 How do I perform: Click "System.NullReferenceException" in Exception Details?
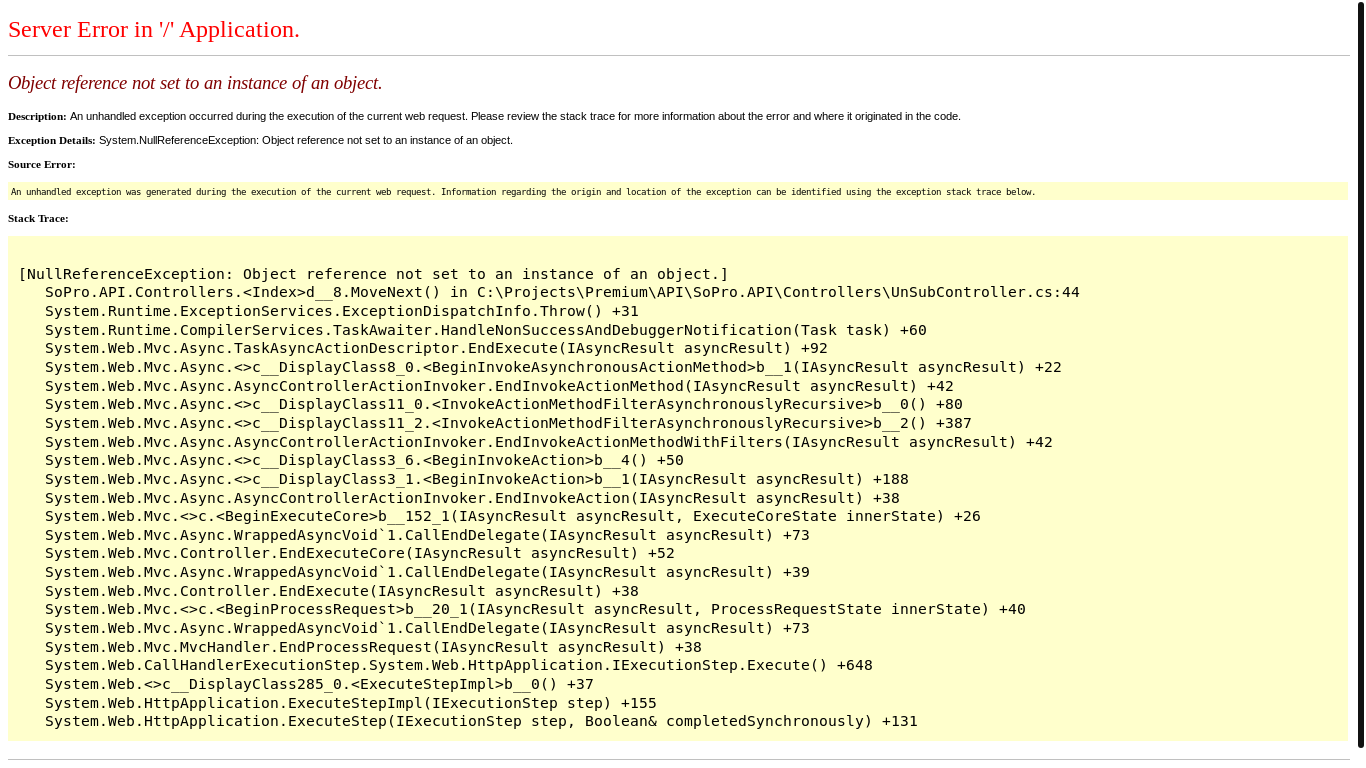tap(178, 140)
